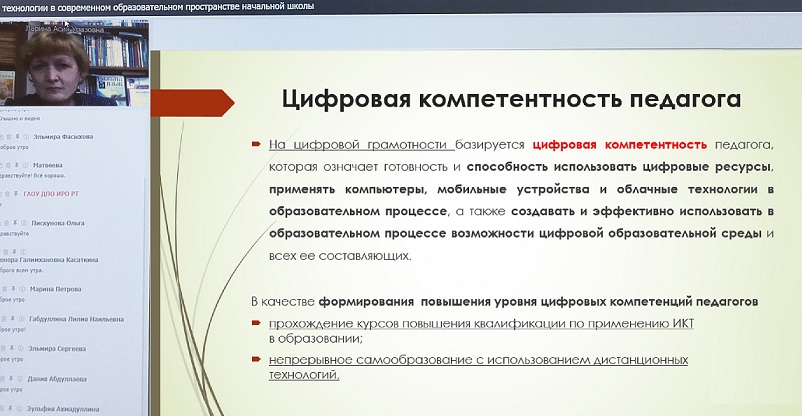Click name Марина Петрова in chat list
Viewport: 802px width, 416px height.
pyautogui.click(x=55, y=289)
